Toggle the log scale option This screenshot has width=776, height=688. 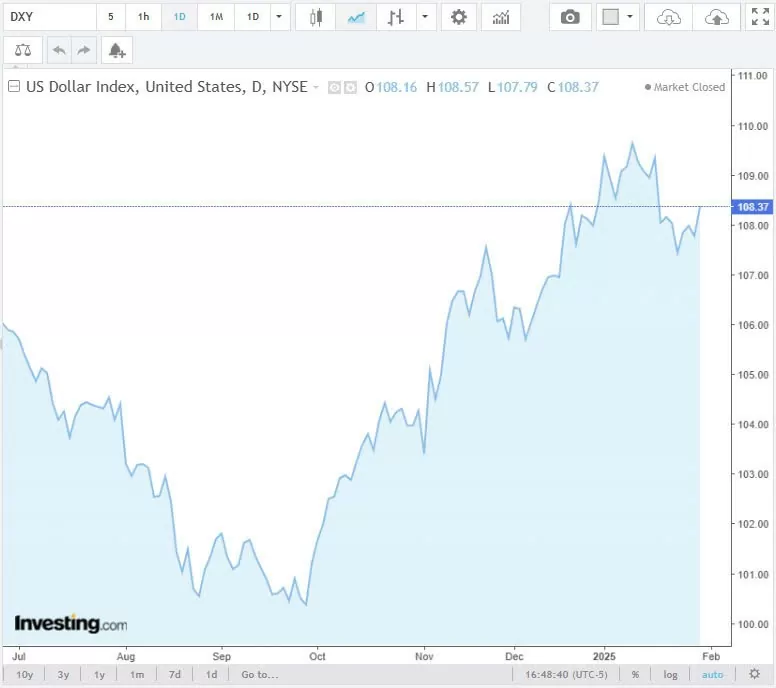click(x=670, y=674)
